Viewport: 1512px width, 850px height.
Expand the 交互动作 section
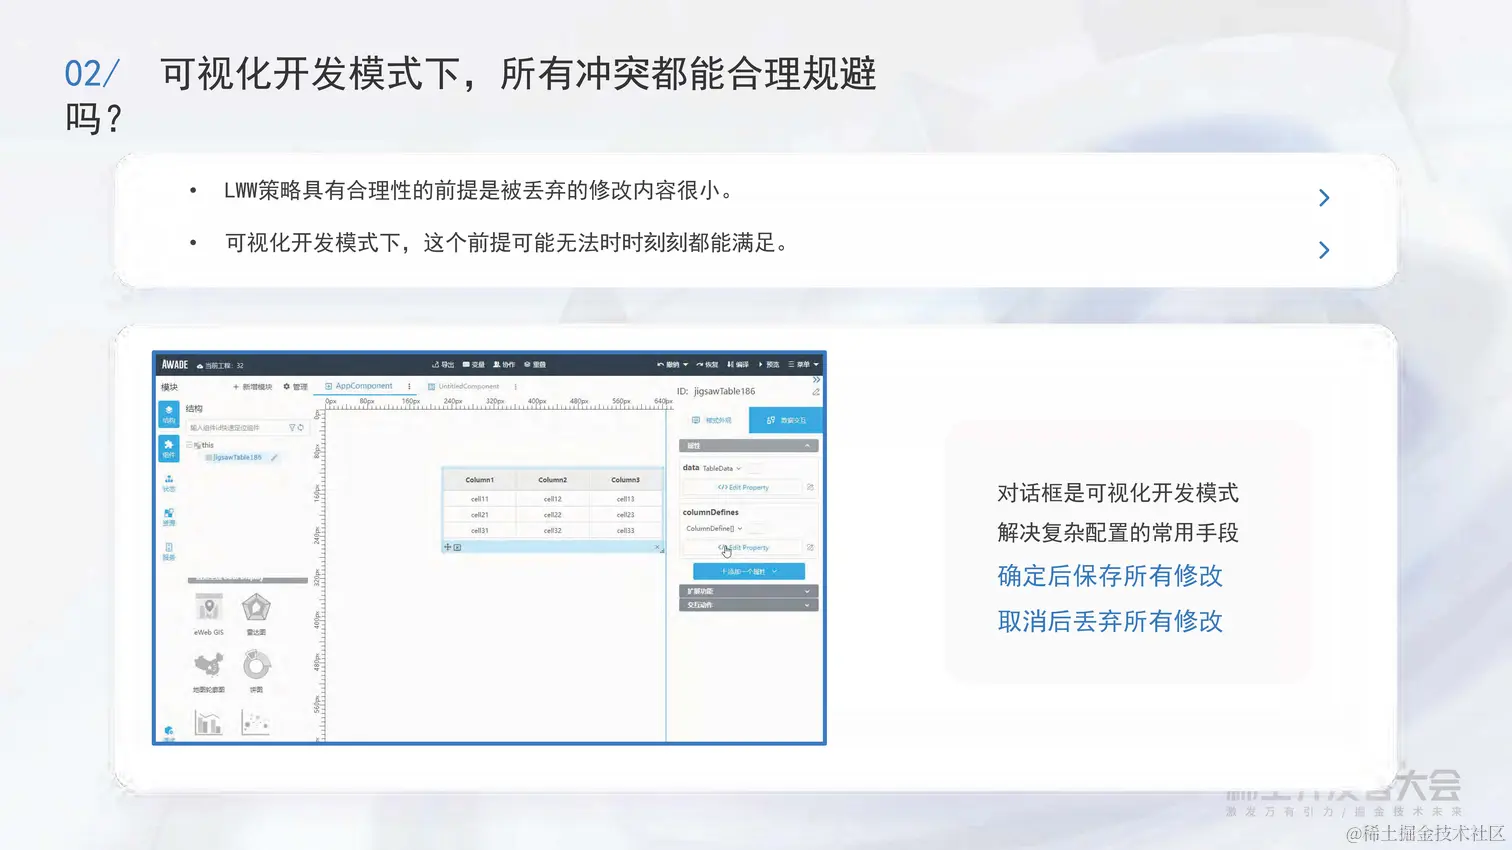(748, 605)
